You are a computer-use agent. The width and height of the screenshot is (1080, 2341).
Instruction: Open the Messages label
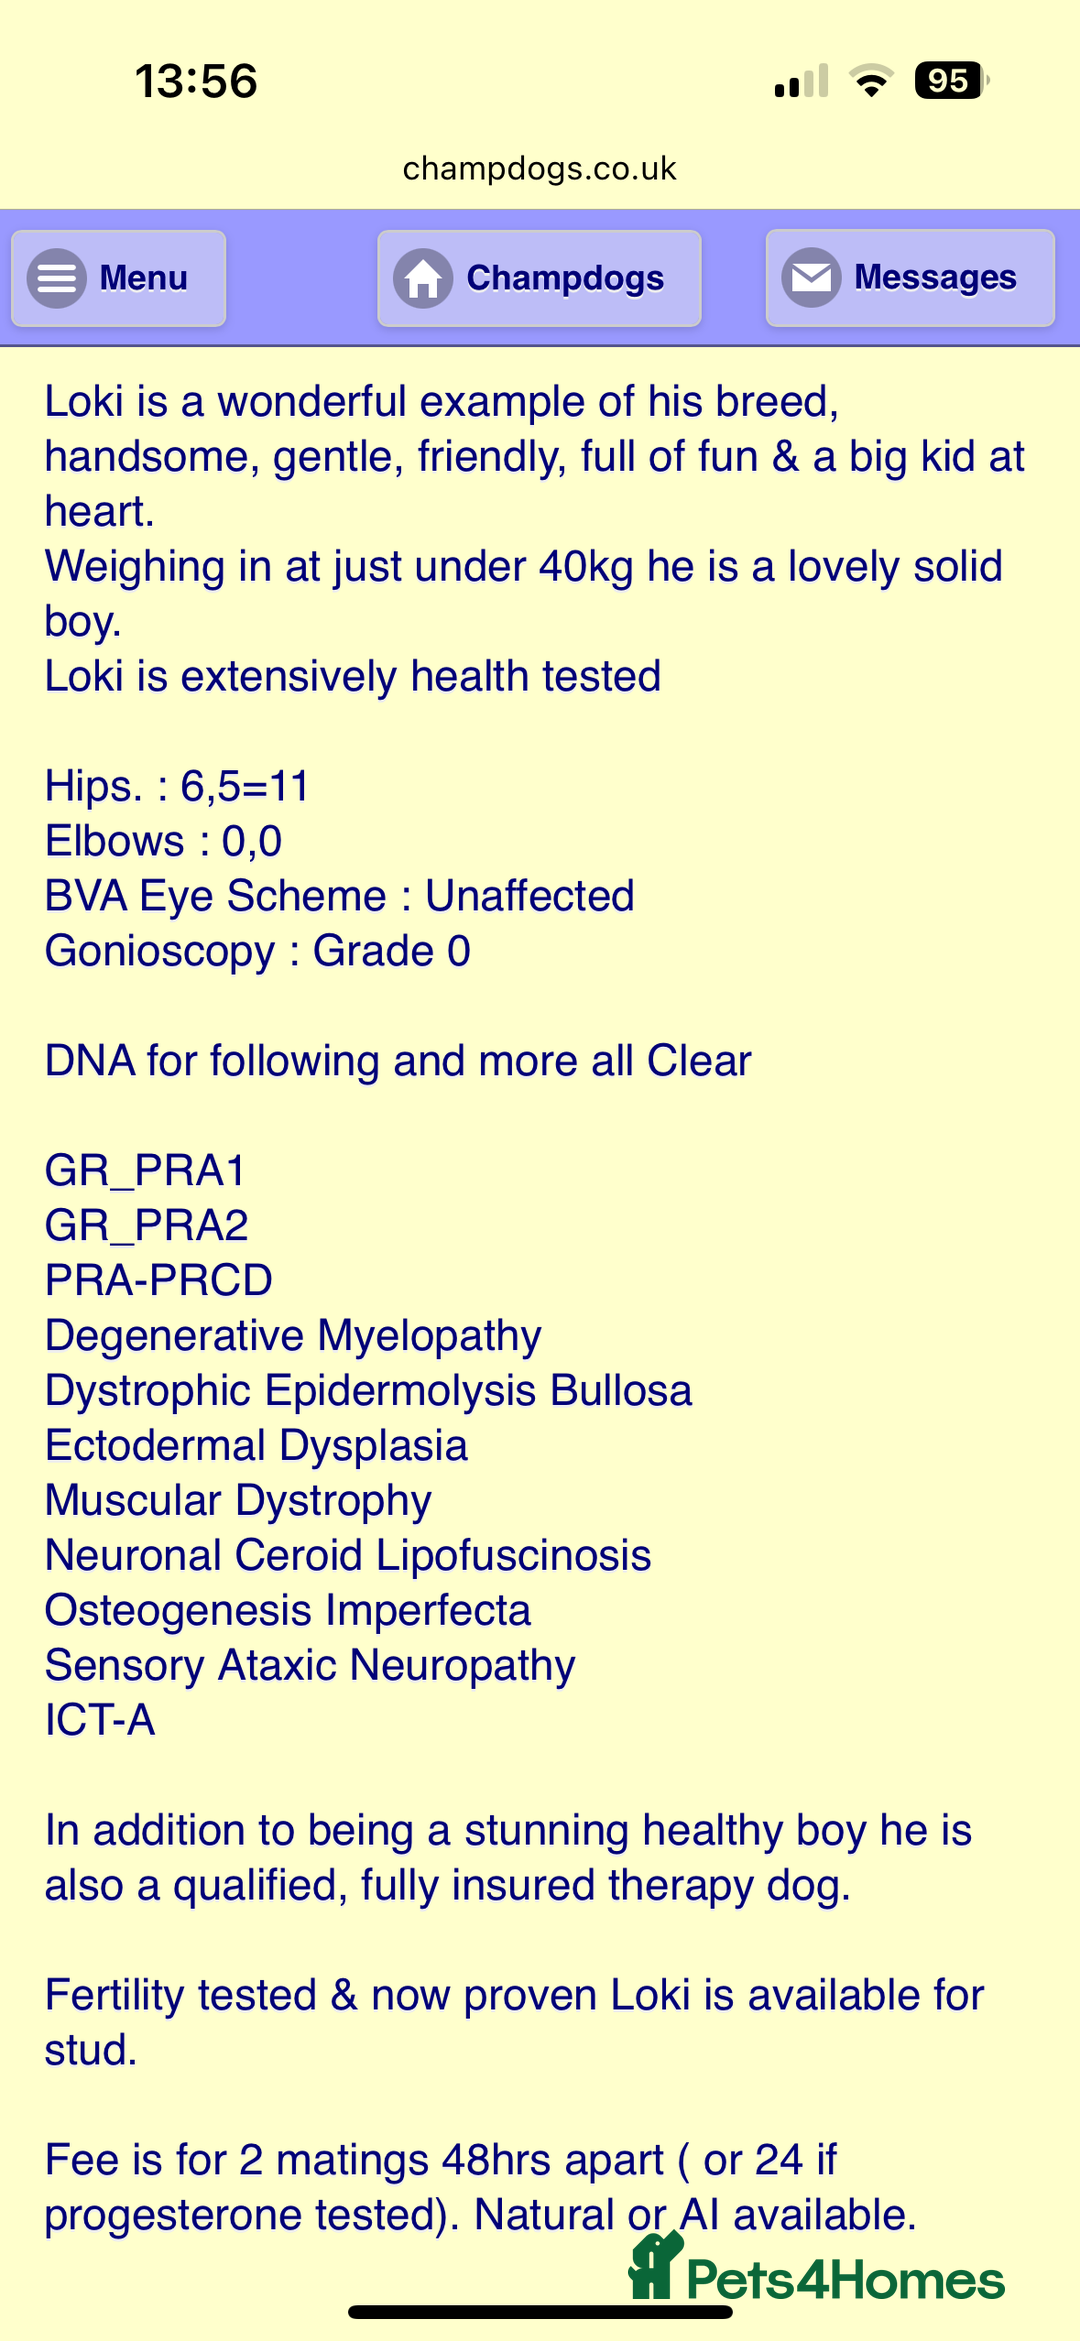pos(935,277)
